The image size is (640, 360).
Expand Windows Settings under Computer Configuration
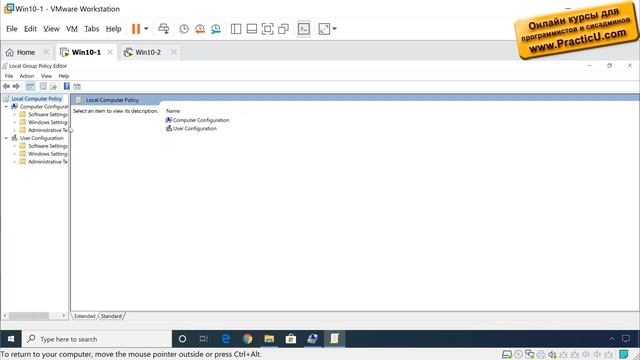[14, 122]
